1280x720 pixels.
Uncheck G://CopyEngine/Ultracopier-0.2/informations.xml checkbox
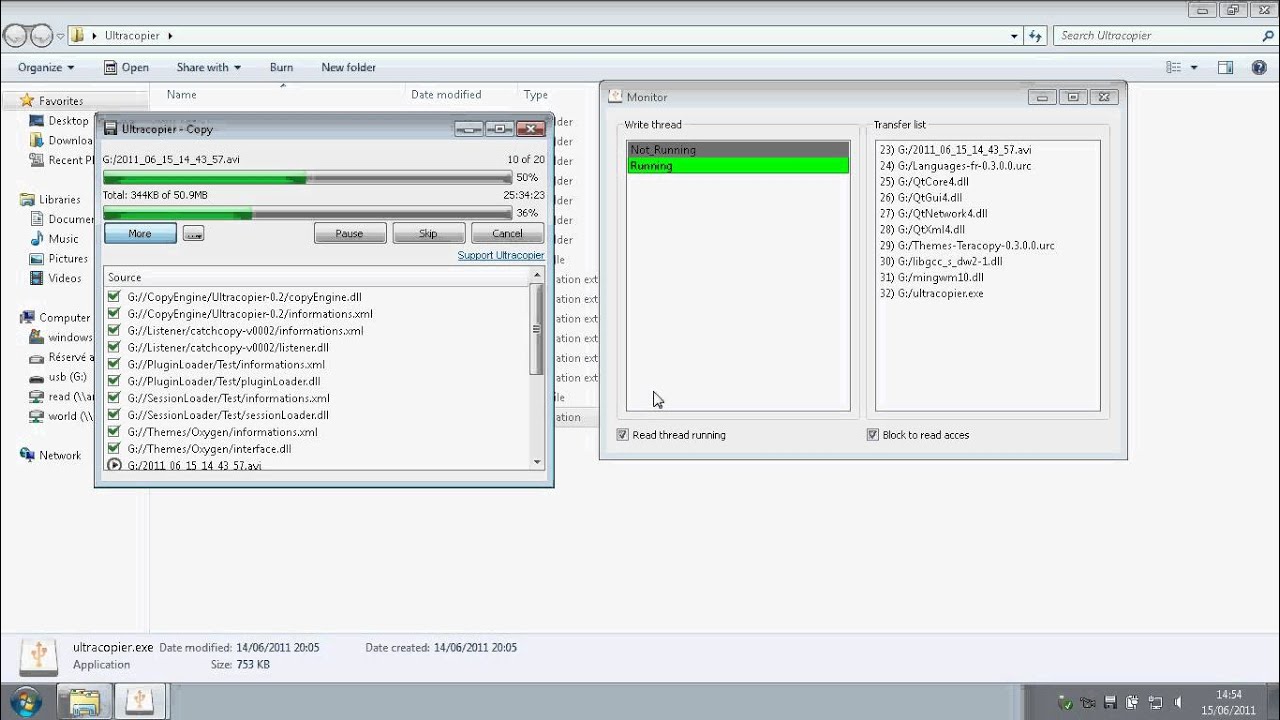click(x=114, y=314)
